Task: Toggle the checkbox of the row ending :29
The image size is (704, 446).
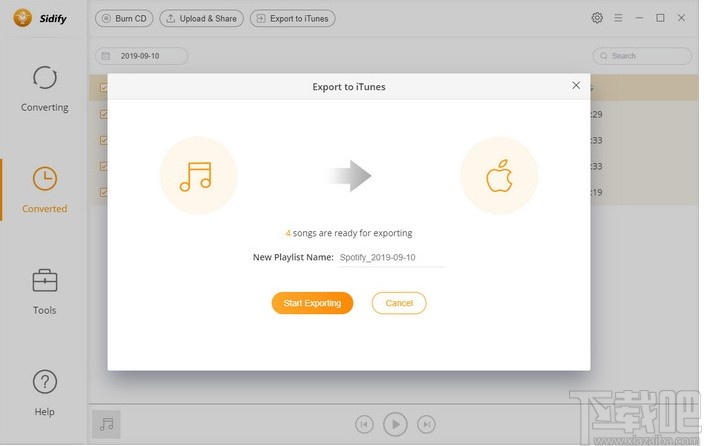Action: (x=104, y=114)
